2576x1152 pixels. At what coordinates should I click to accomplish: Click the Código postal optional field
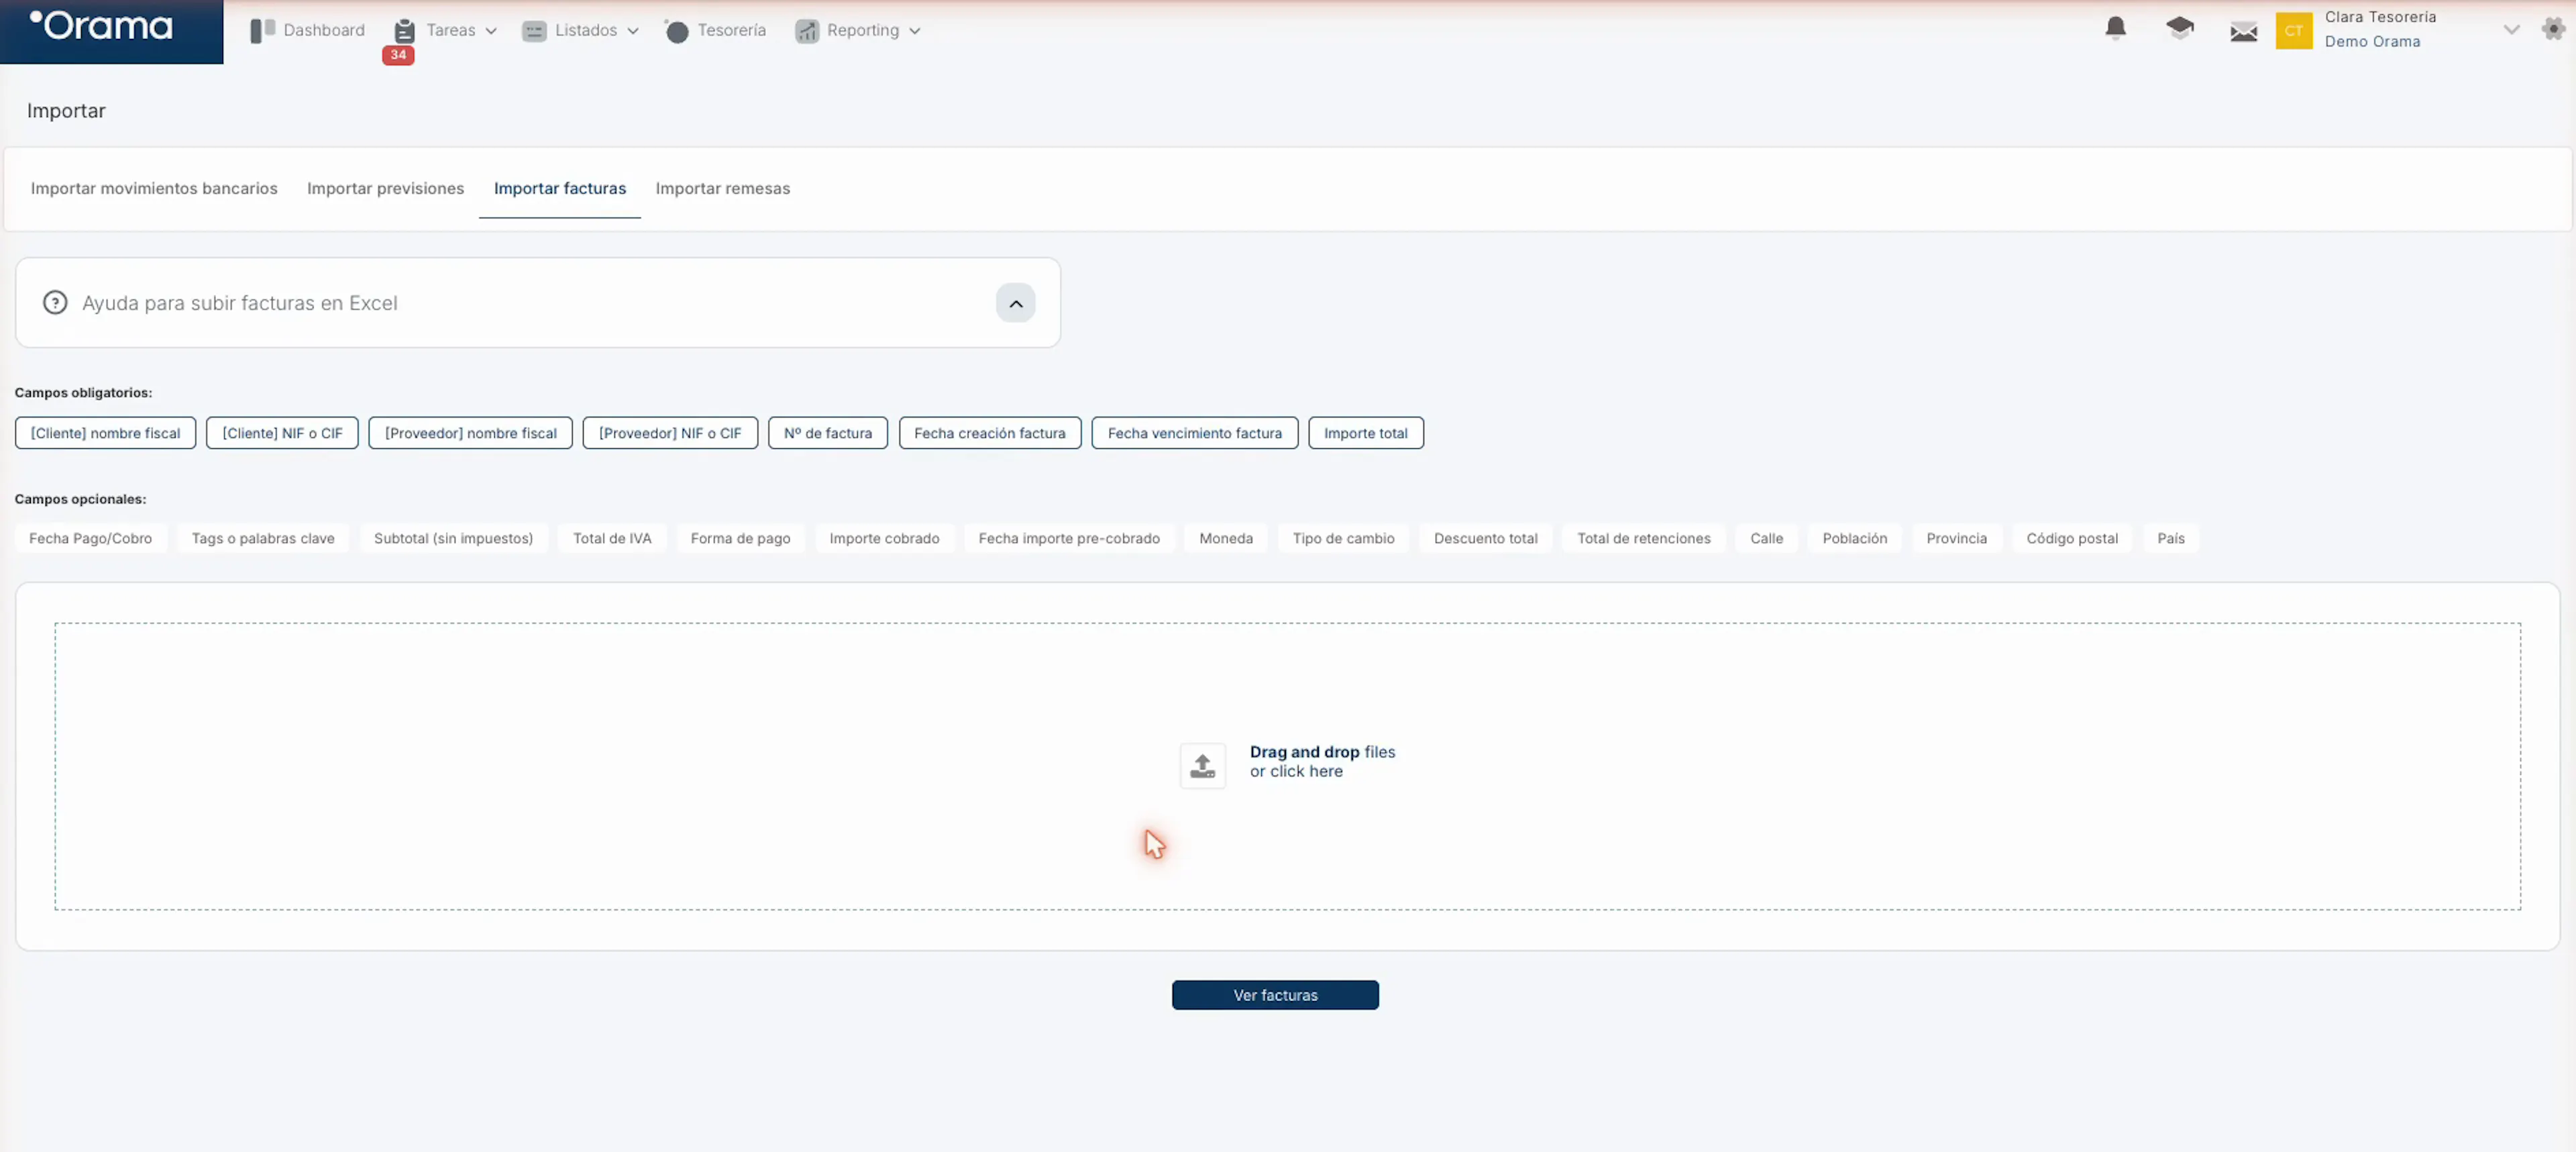click(x=2072, y=538)
